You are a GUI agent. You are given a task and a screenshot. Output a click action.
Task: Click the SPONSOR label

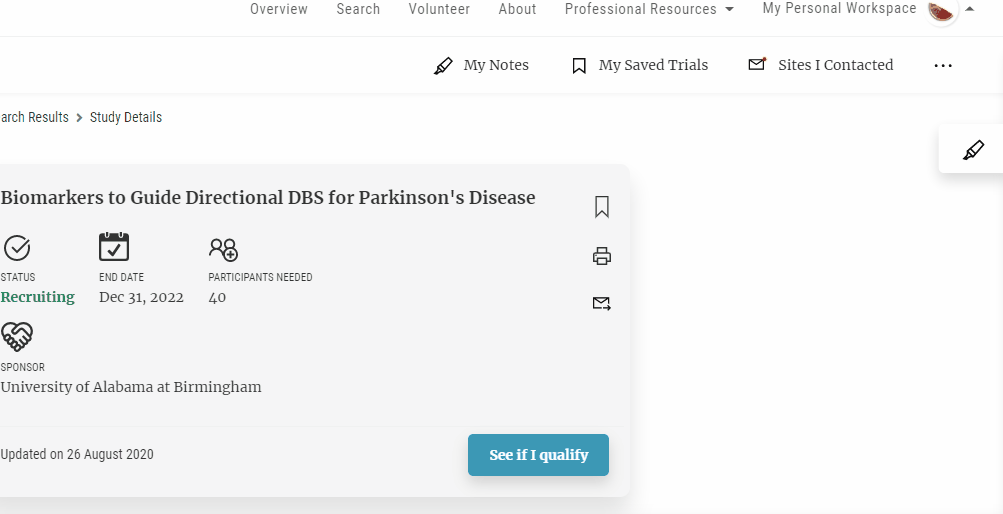(22, 367)
